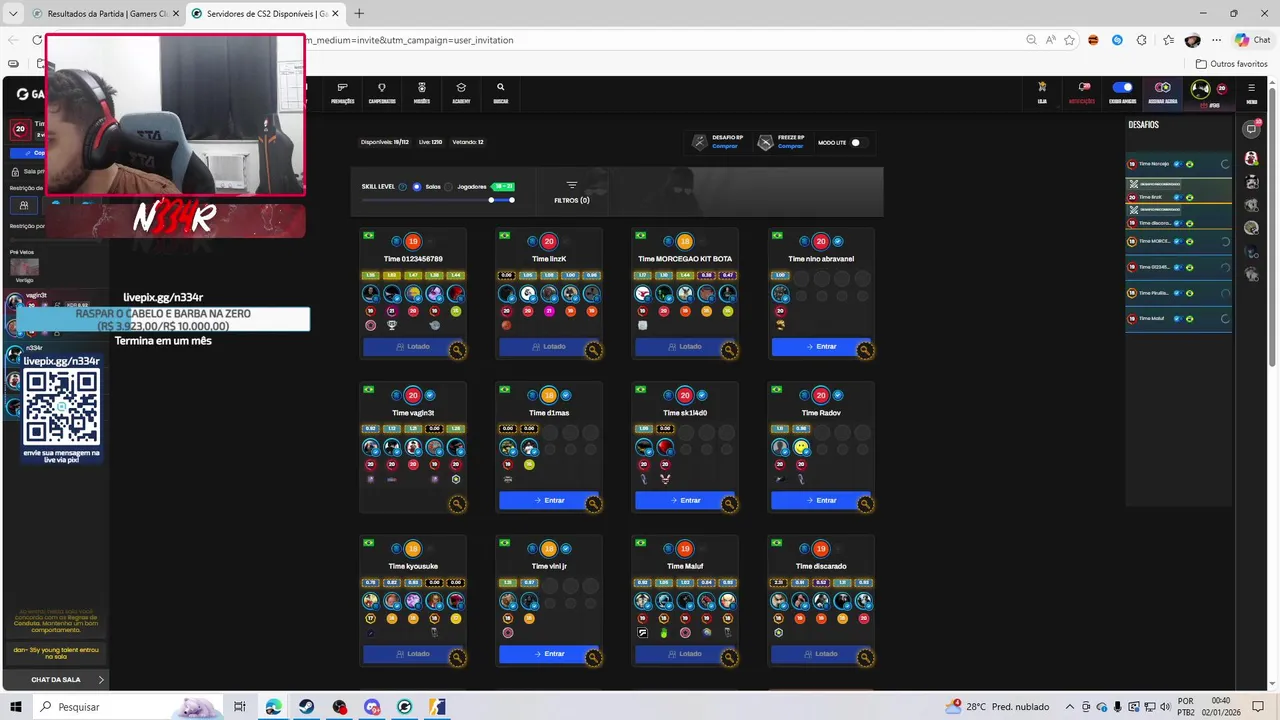Inspect Time Radov room with magnifier icon

click(x=865, y=504)
